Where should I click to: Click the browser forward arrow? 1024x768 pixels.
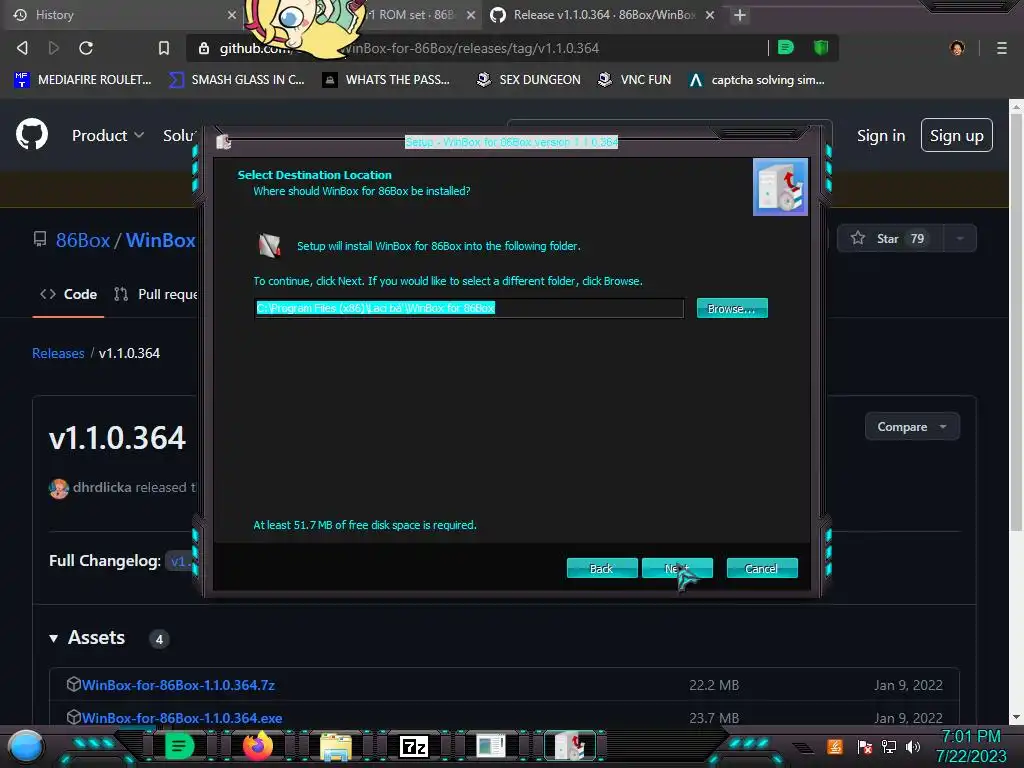click(54, 48)
